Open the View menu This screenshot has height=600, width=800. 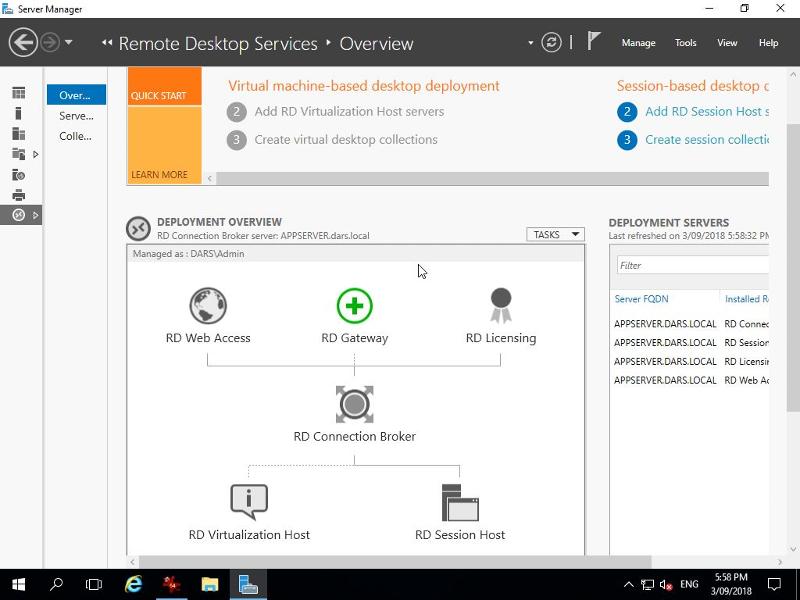pyautogui.click(x=727, y=43)
